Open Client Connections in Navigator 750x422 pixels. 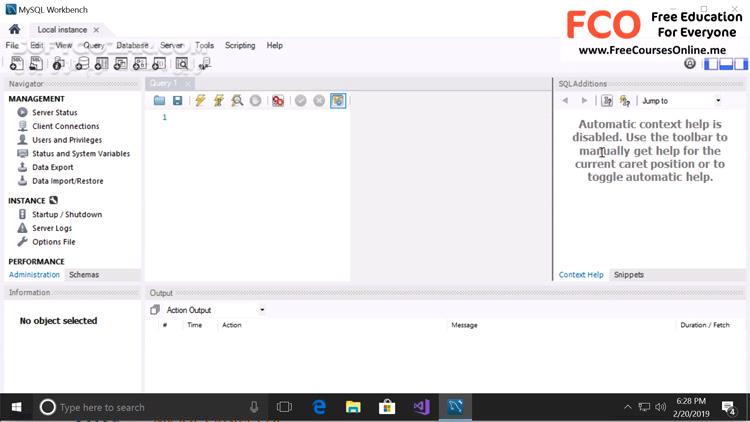click(x=66, y=126)
